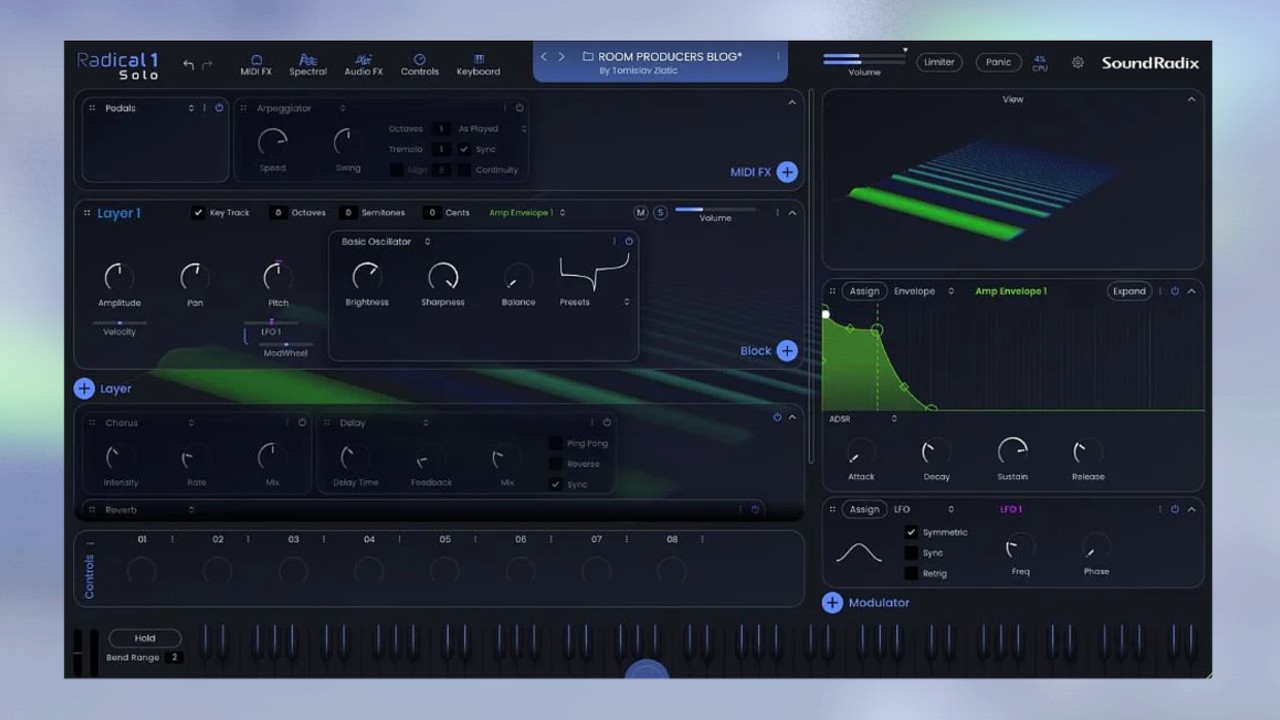Viewport: 1280px width, 720px height.
Task: Add a Modulator with the plus icon
Action: pos(832,603)
